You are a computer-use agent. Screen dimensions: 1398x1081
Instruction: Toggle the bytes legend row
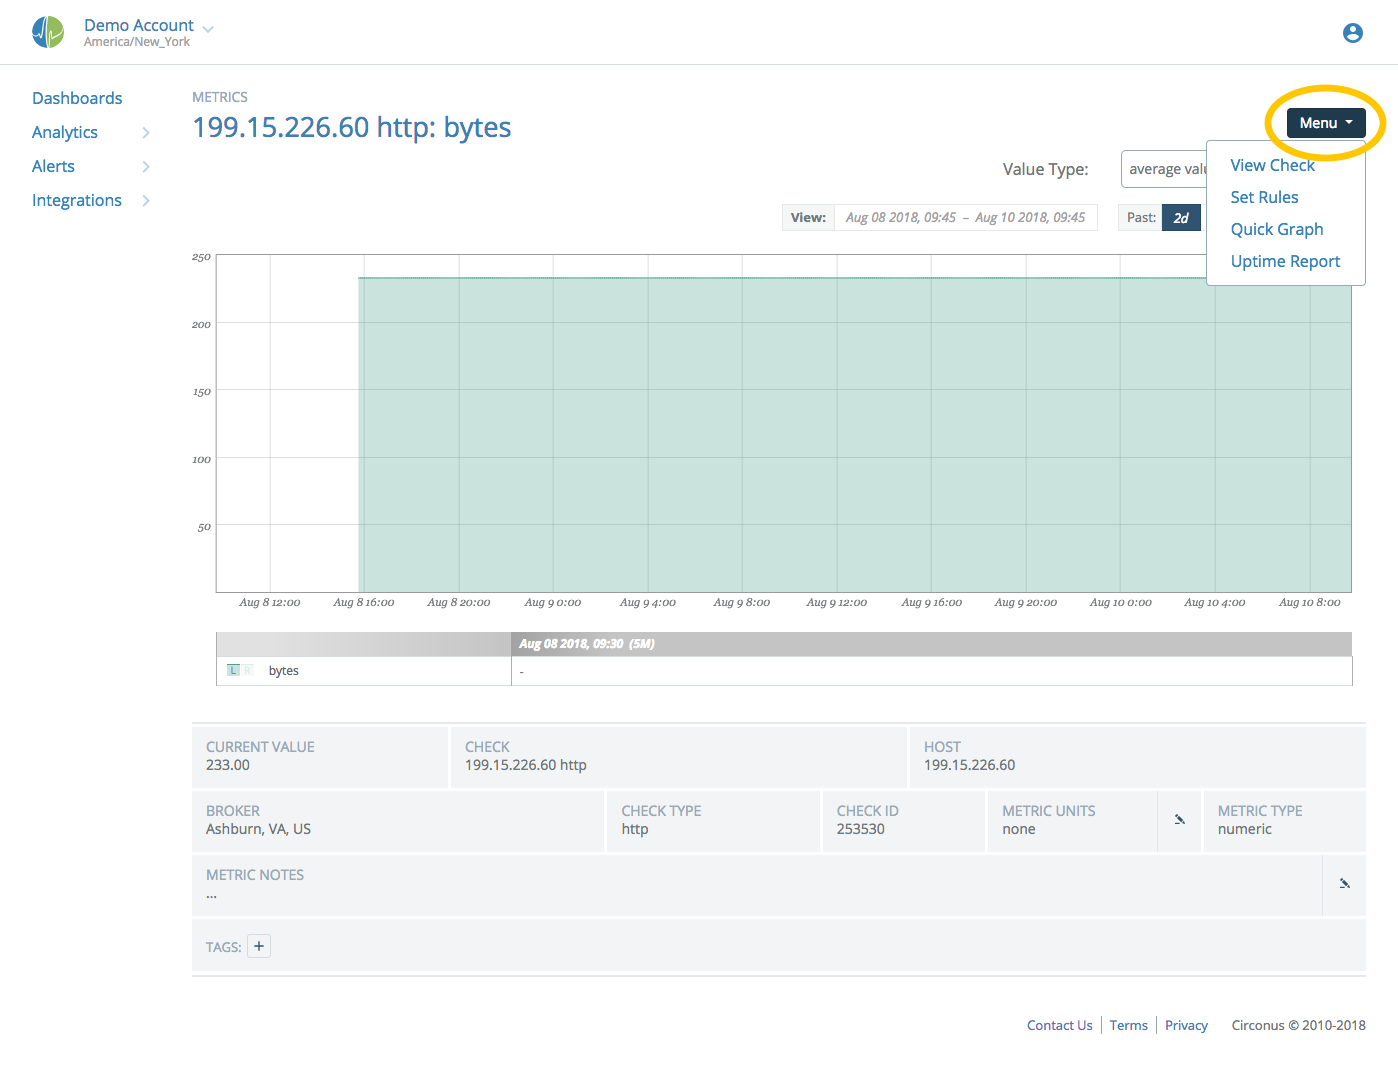[x=284, y=670]
